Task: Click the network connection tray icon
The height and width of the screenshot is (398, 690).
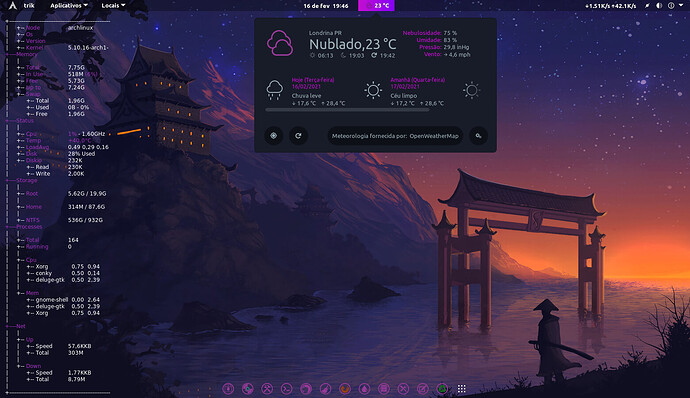Action: (647, 6)
